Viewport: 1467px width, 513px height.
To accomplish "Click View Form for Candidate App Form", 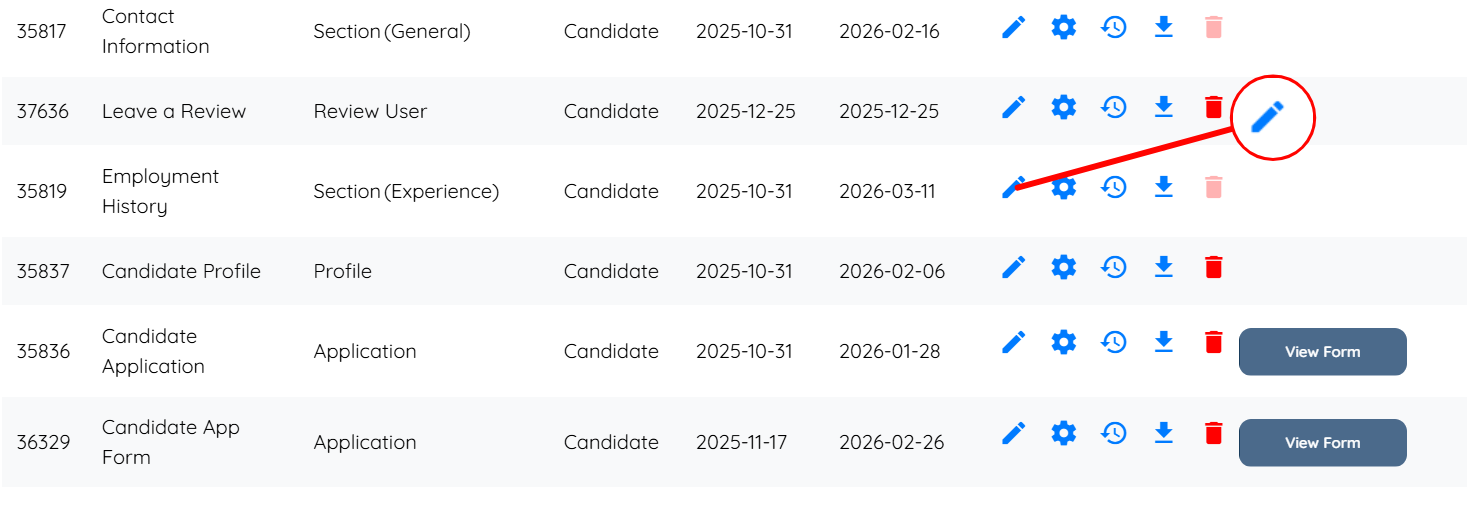I will point(1322,443).
